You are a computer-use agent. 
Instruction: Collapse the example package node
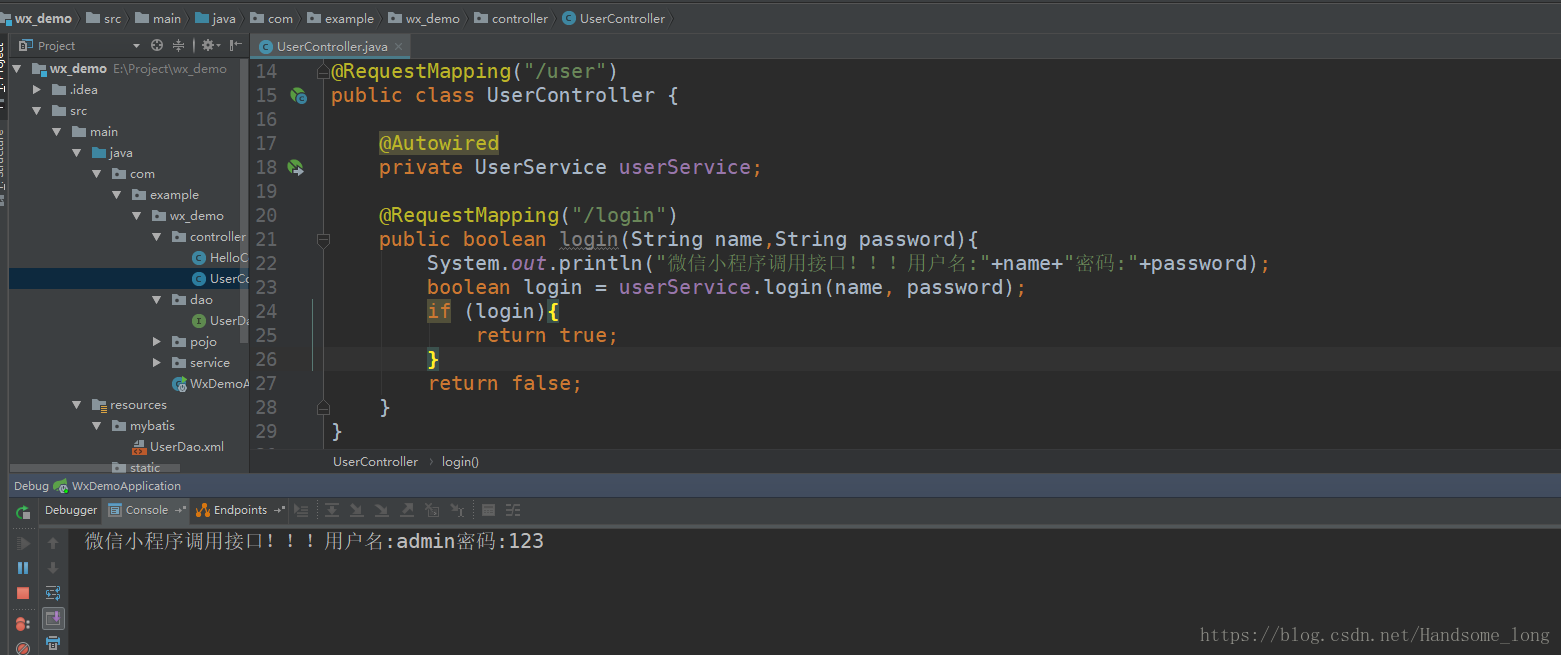point(117,195)
